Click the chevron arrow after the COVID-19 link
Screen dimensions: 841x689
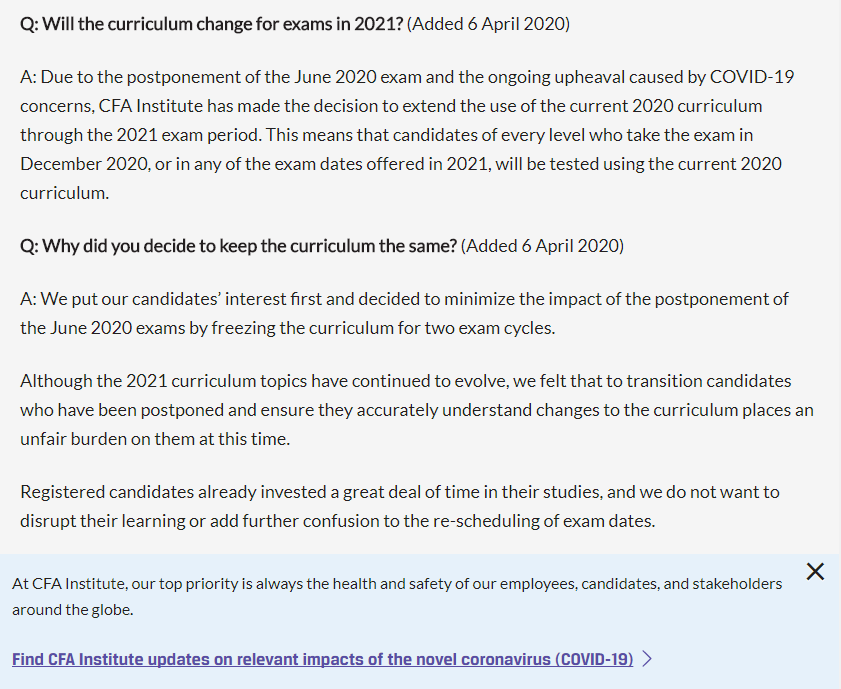tap(648, 659)
